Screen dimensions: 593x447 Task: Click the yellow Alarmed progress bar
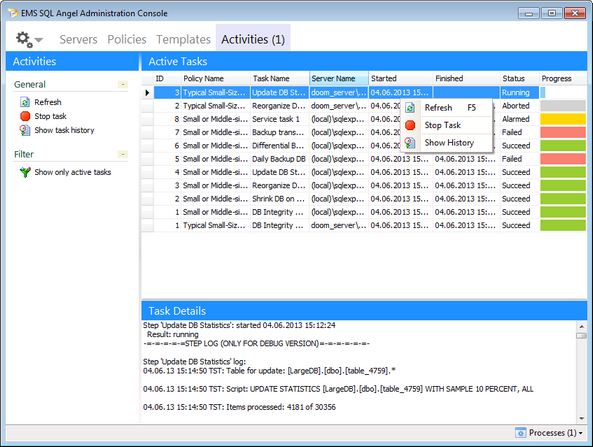coord(563,119)
